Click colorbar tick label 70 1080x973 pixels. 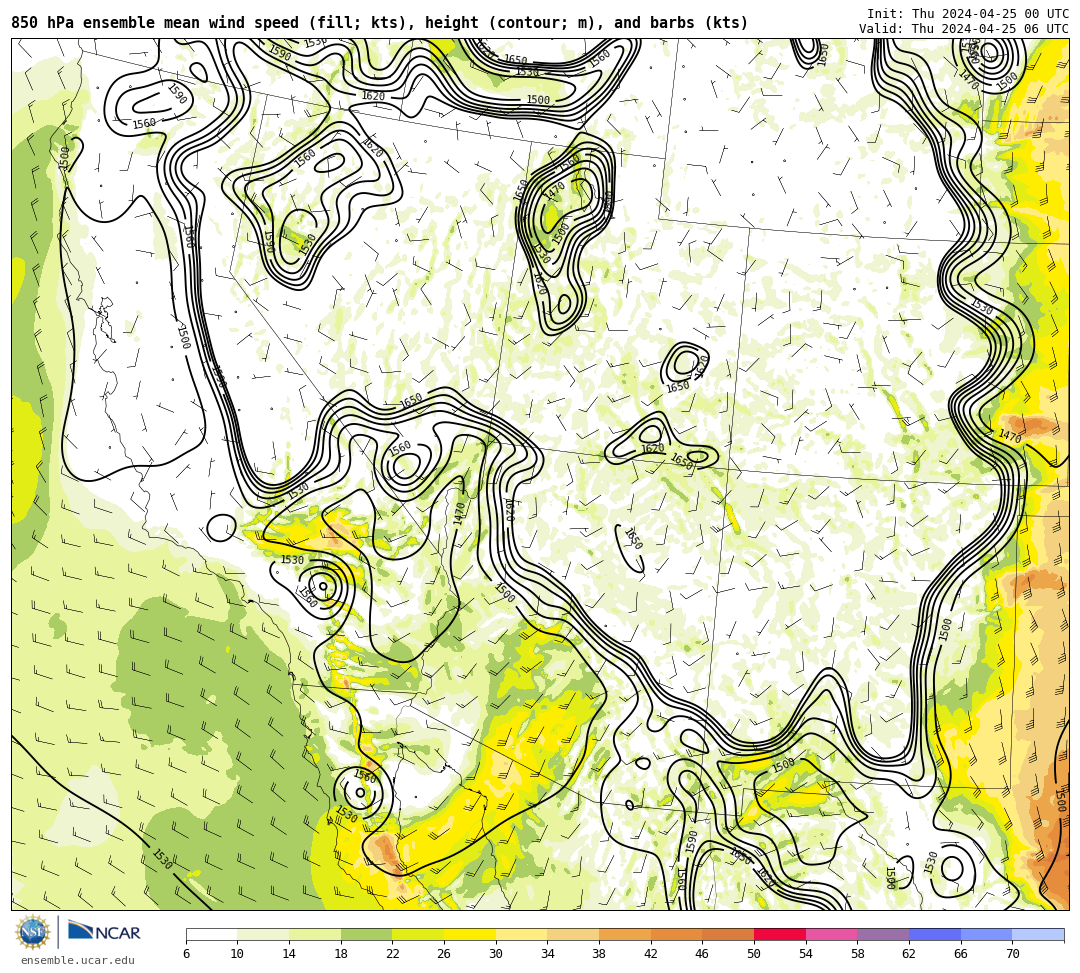tap(1012, 954)
